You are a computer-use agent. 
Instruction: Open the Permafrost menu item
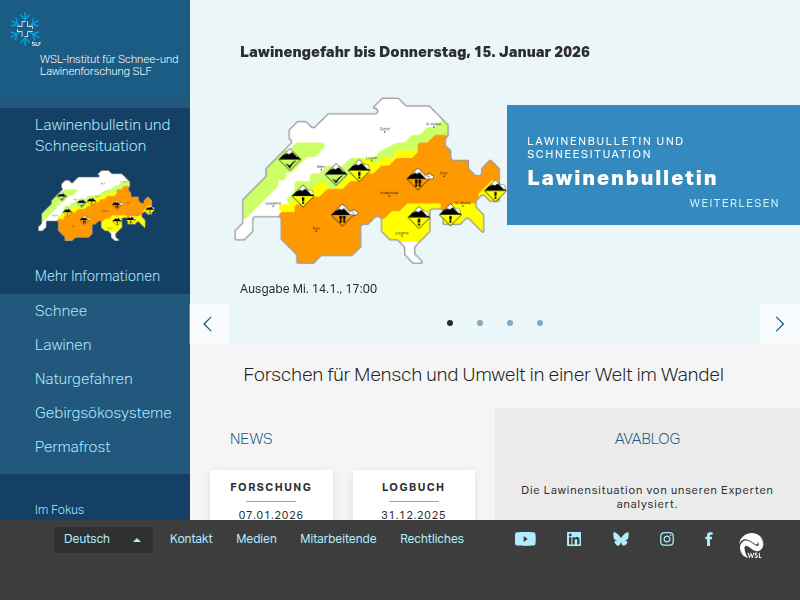pyautogui.click(x=73, y=447)
